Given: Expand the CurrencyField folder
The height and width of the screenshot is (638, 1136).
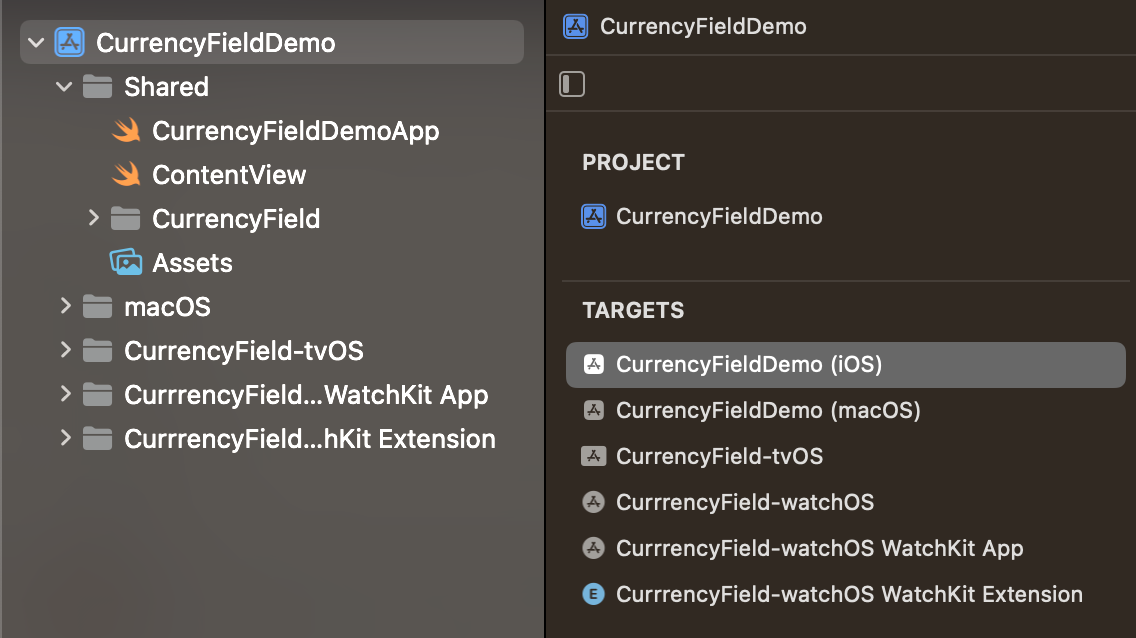Looking at the screenshot, I should (93, 219).
